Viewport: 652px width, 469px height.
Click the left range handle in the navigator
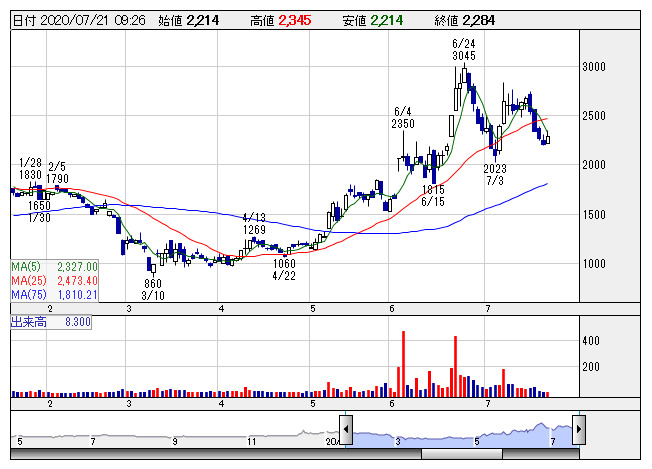point(345,429)
